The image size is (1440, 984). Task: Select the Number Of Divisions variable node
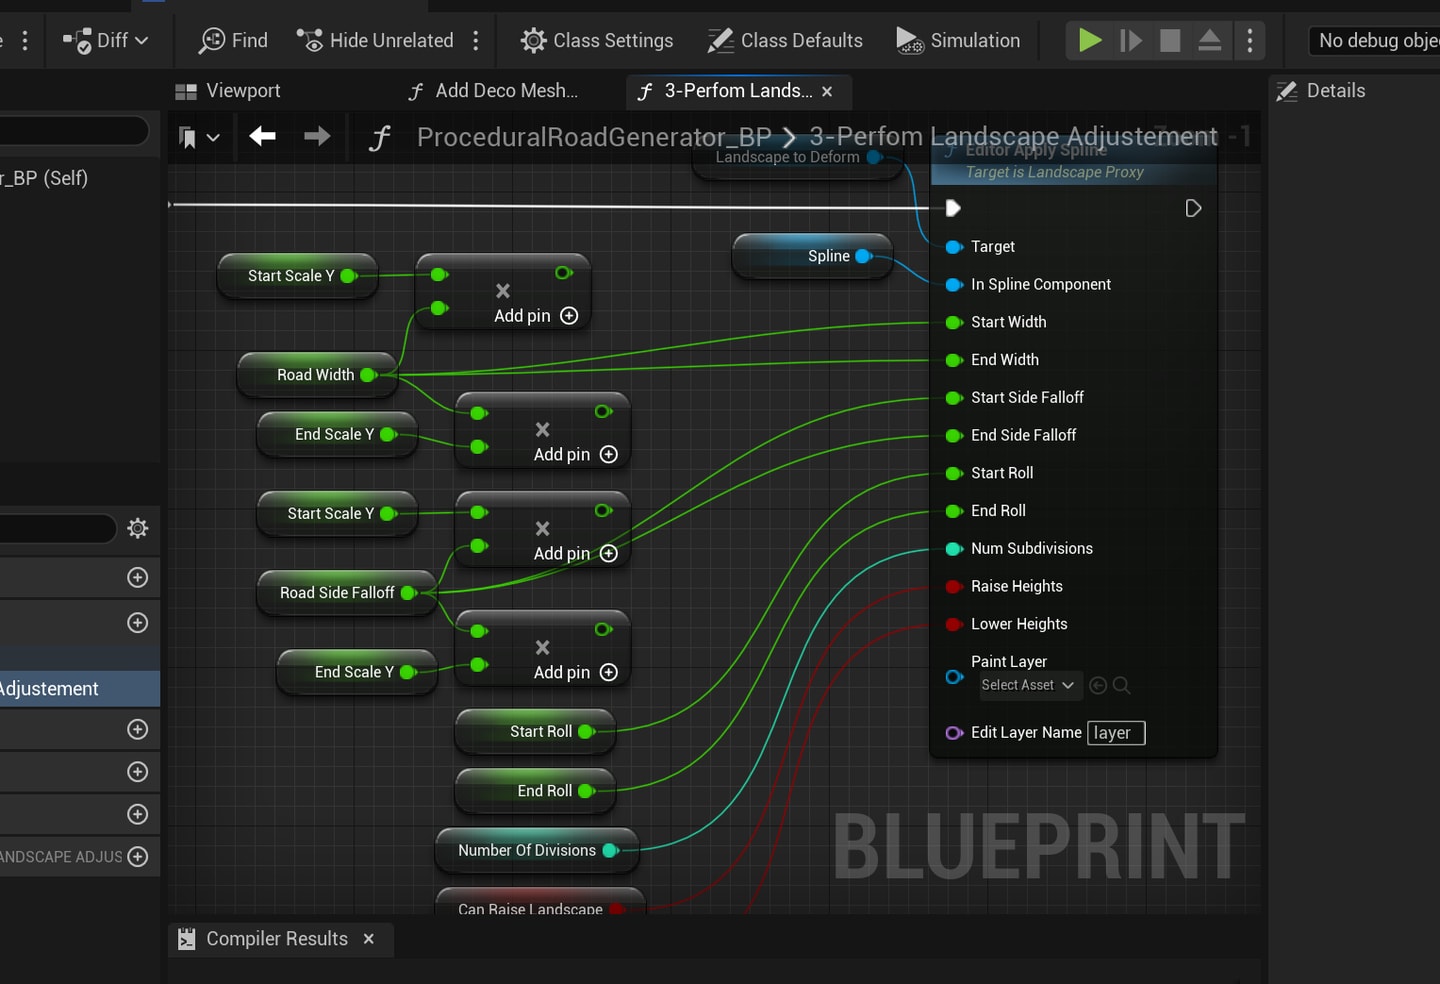pyautogui.click(x=537, y=851)
